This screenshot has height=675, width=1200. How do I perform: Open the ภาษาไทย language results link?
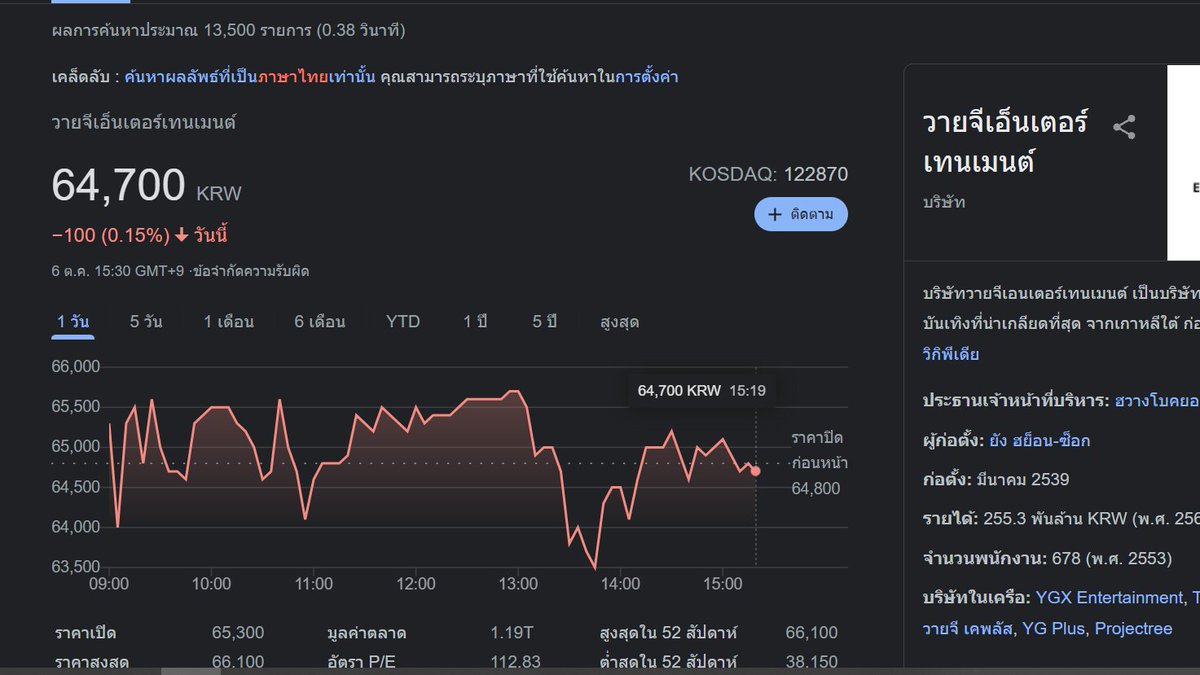pos(294,76)
